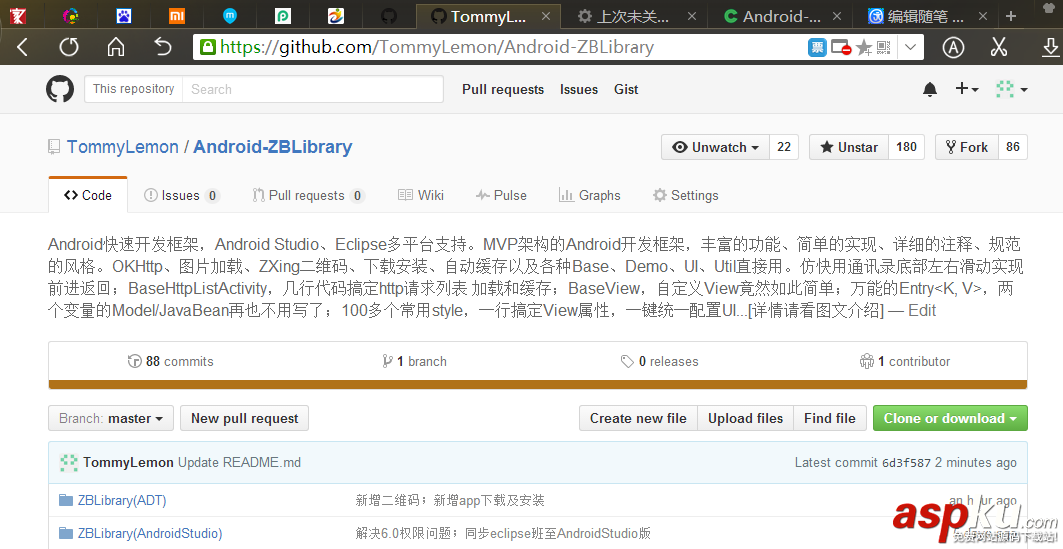This screenshot has height=549, width=1063.
Task: Click the Fork button
Action: pyautogui.click(x=967, y=147)
